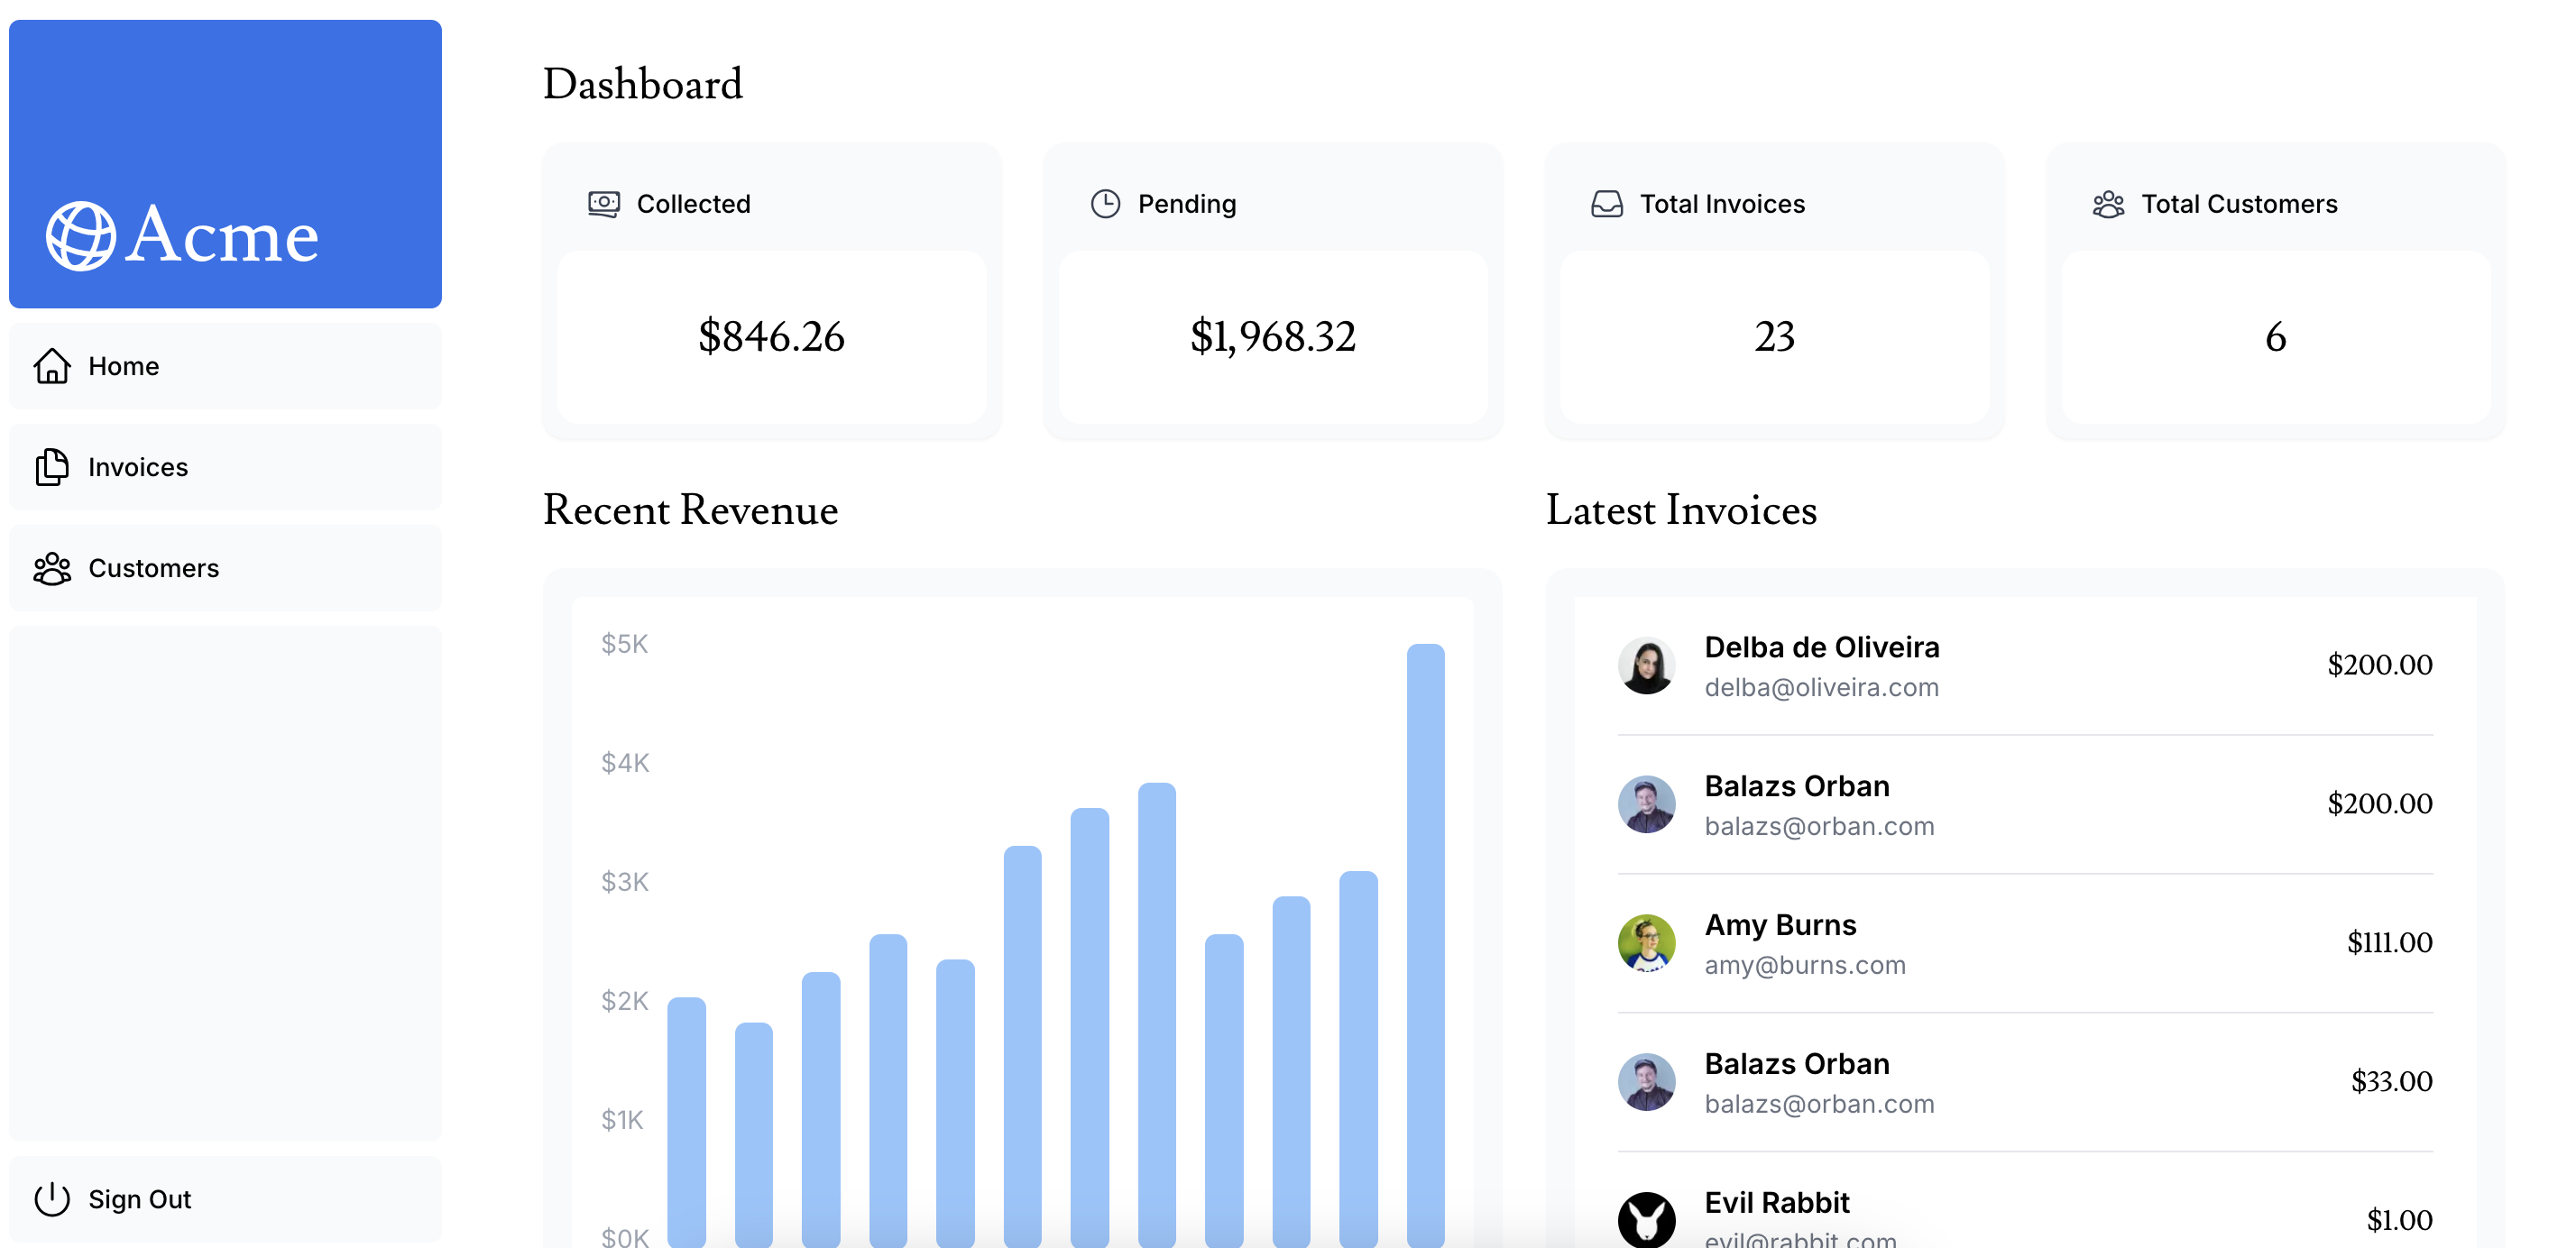Click the Customers group icon in sidebar

coord(52,568)
